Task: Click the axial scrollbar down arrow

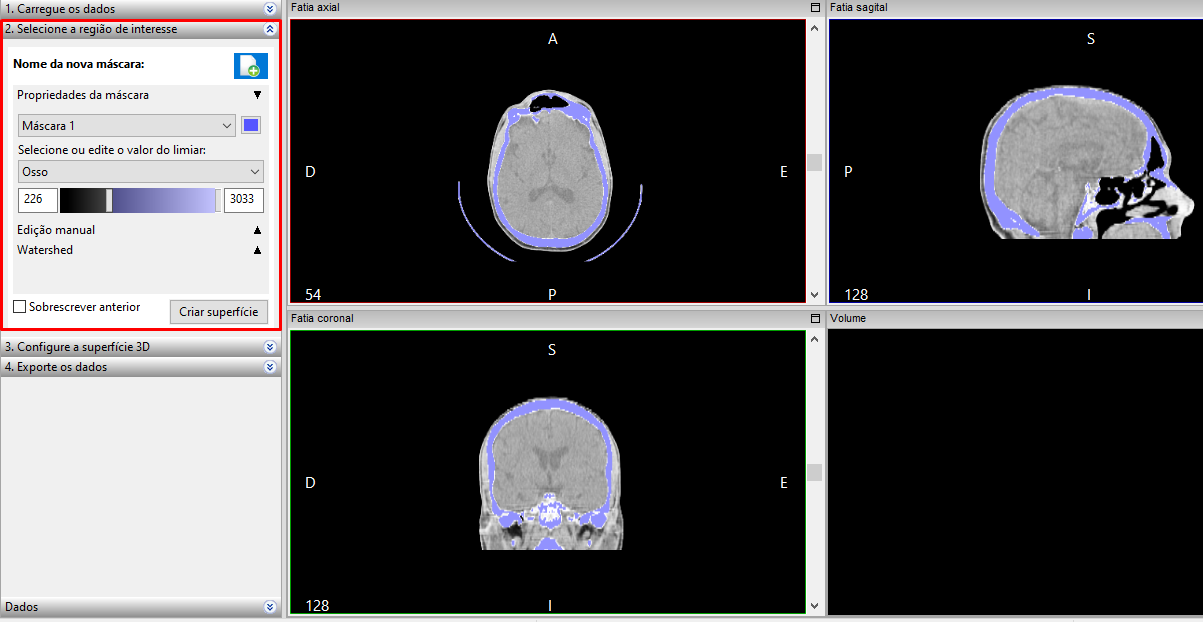Action: click(x=815, y=296)
